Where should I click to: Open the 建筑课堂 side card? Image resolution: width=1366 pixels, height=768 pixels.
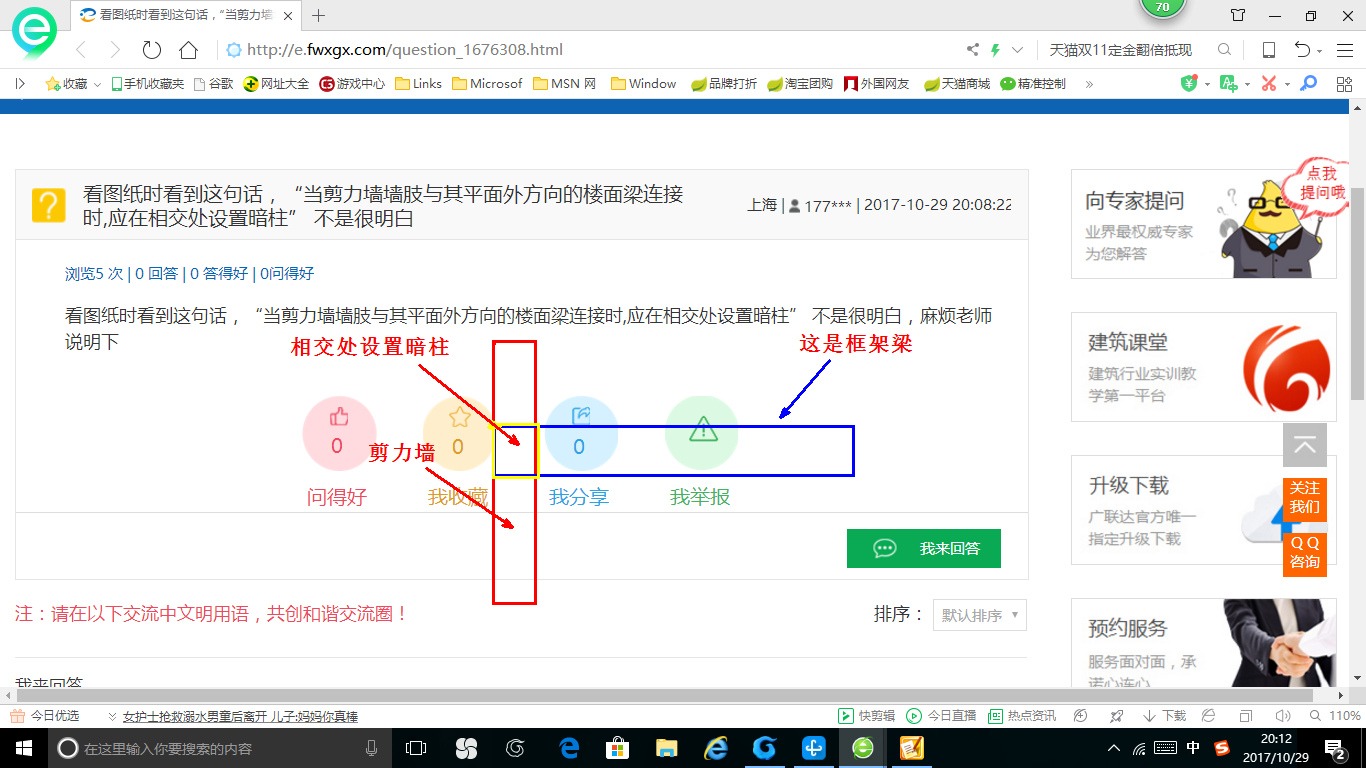1204,367
